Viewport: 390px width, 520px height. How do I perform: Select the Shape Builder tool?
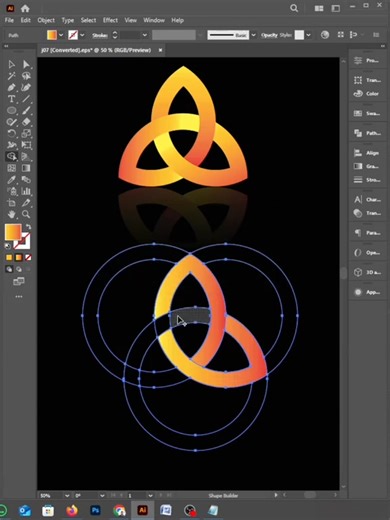point(12,157)
